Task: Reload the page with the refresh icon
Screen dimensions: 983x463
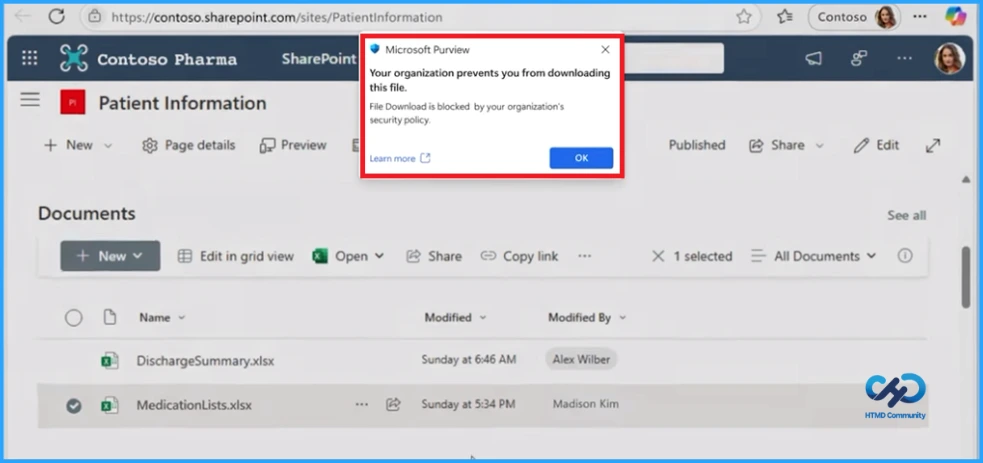Action: (56, 16)
